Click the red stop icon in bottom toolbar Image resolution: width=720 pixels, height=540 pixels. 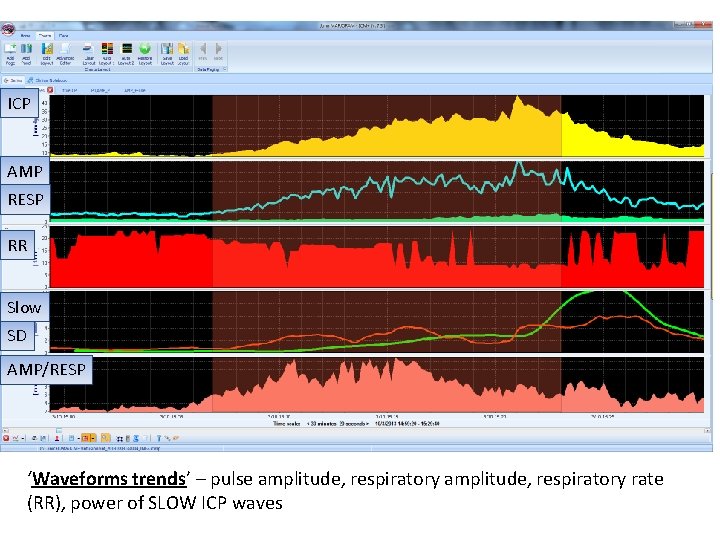6,439
